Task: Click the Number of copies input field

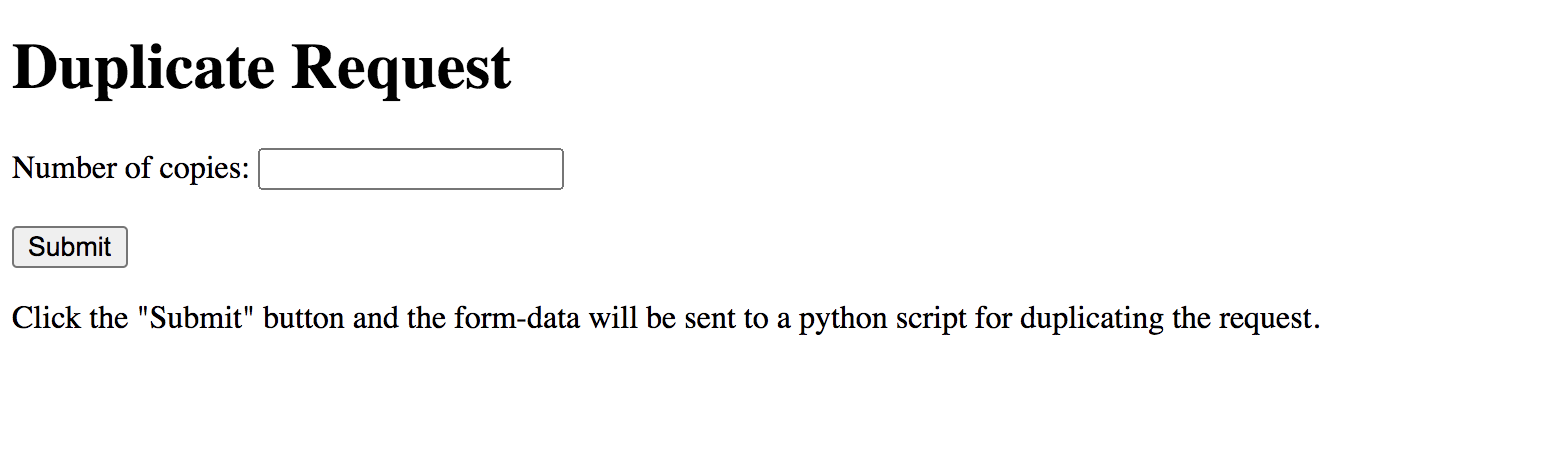Action: pos(410,169)
